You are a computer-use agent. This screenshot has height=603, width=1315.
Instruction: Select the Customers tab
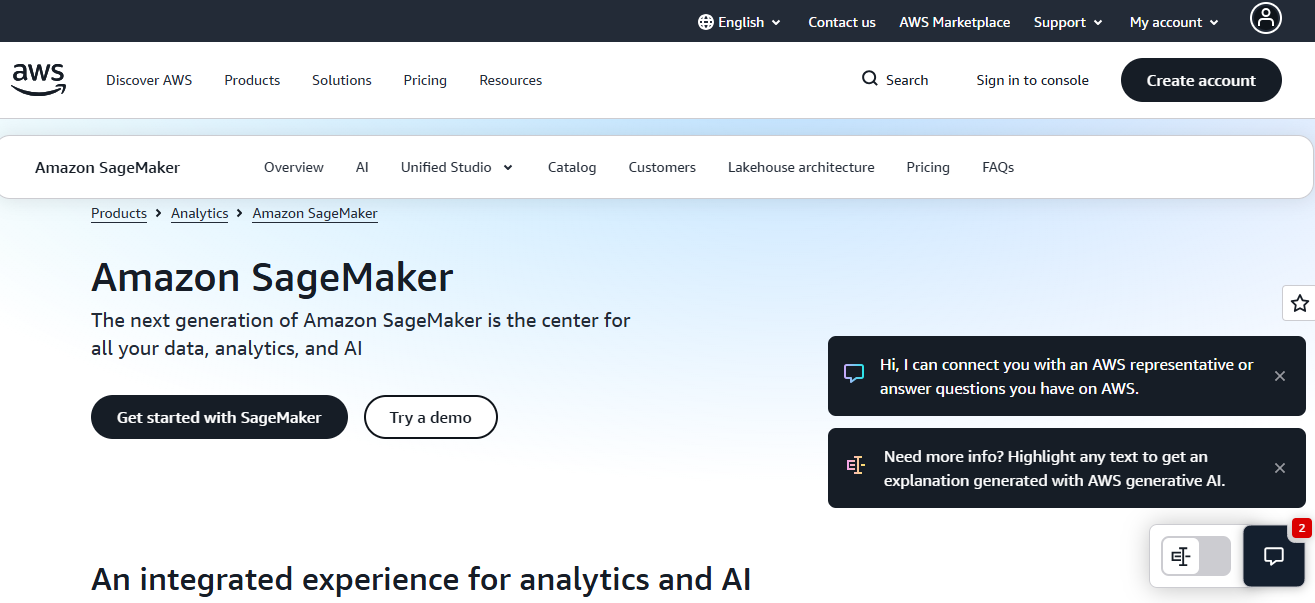point(661,167)
